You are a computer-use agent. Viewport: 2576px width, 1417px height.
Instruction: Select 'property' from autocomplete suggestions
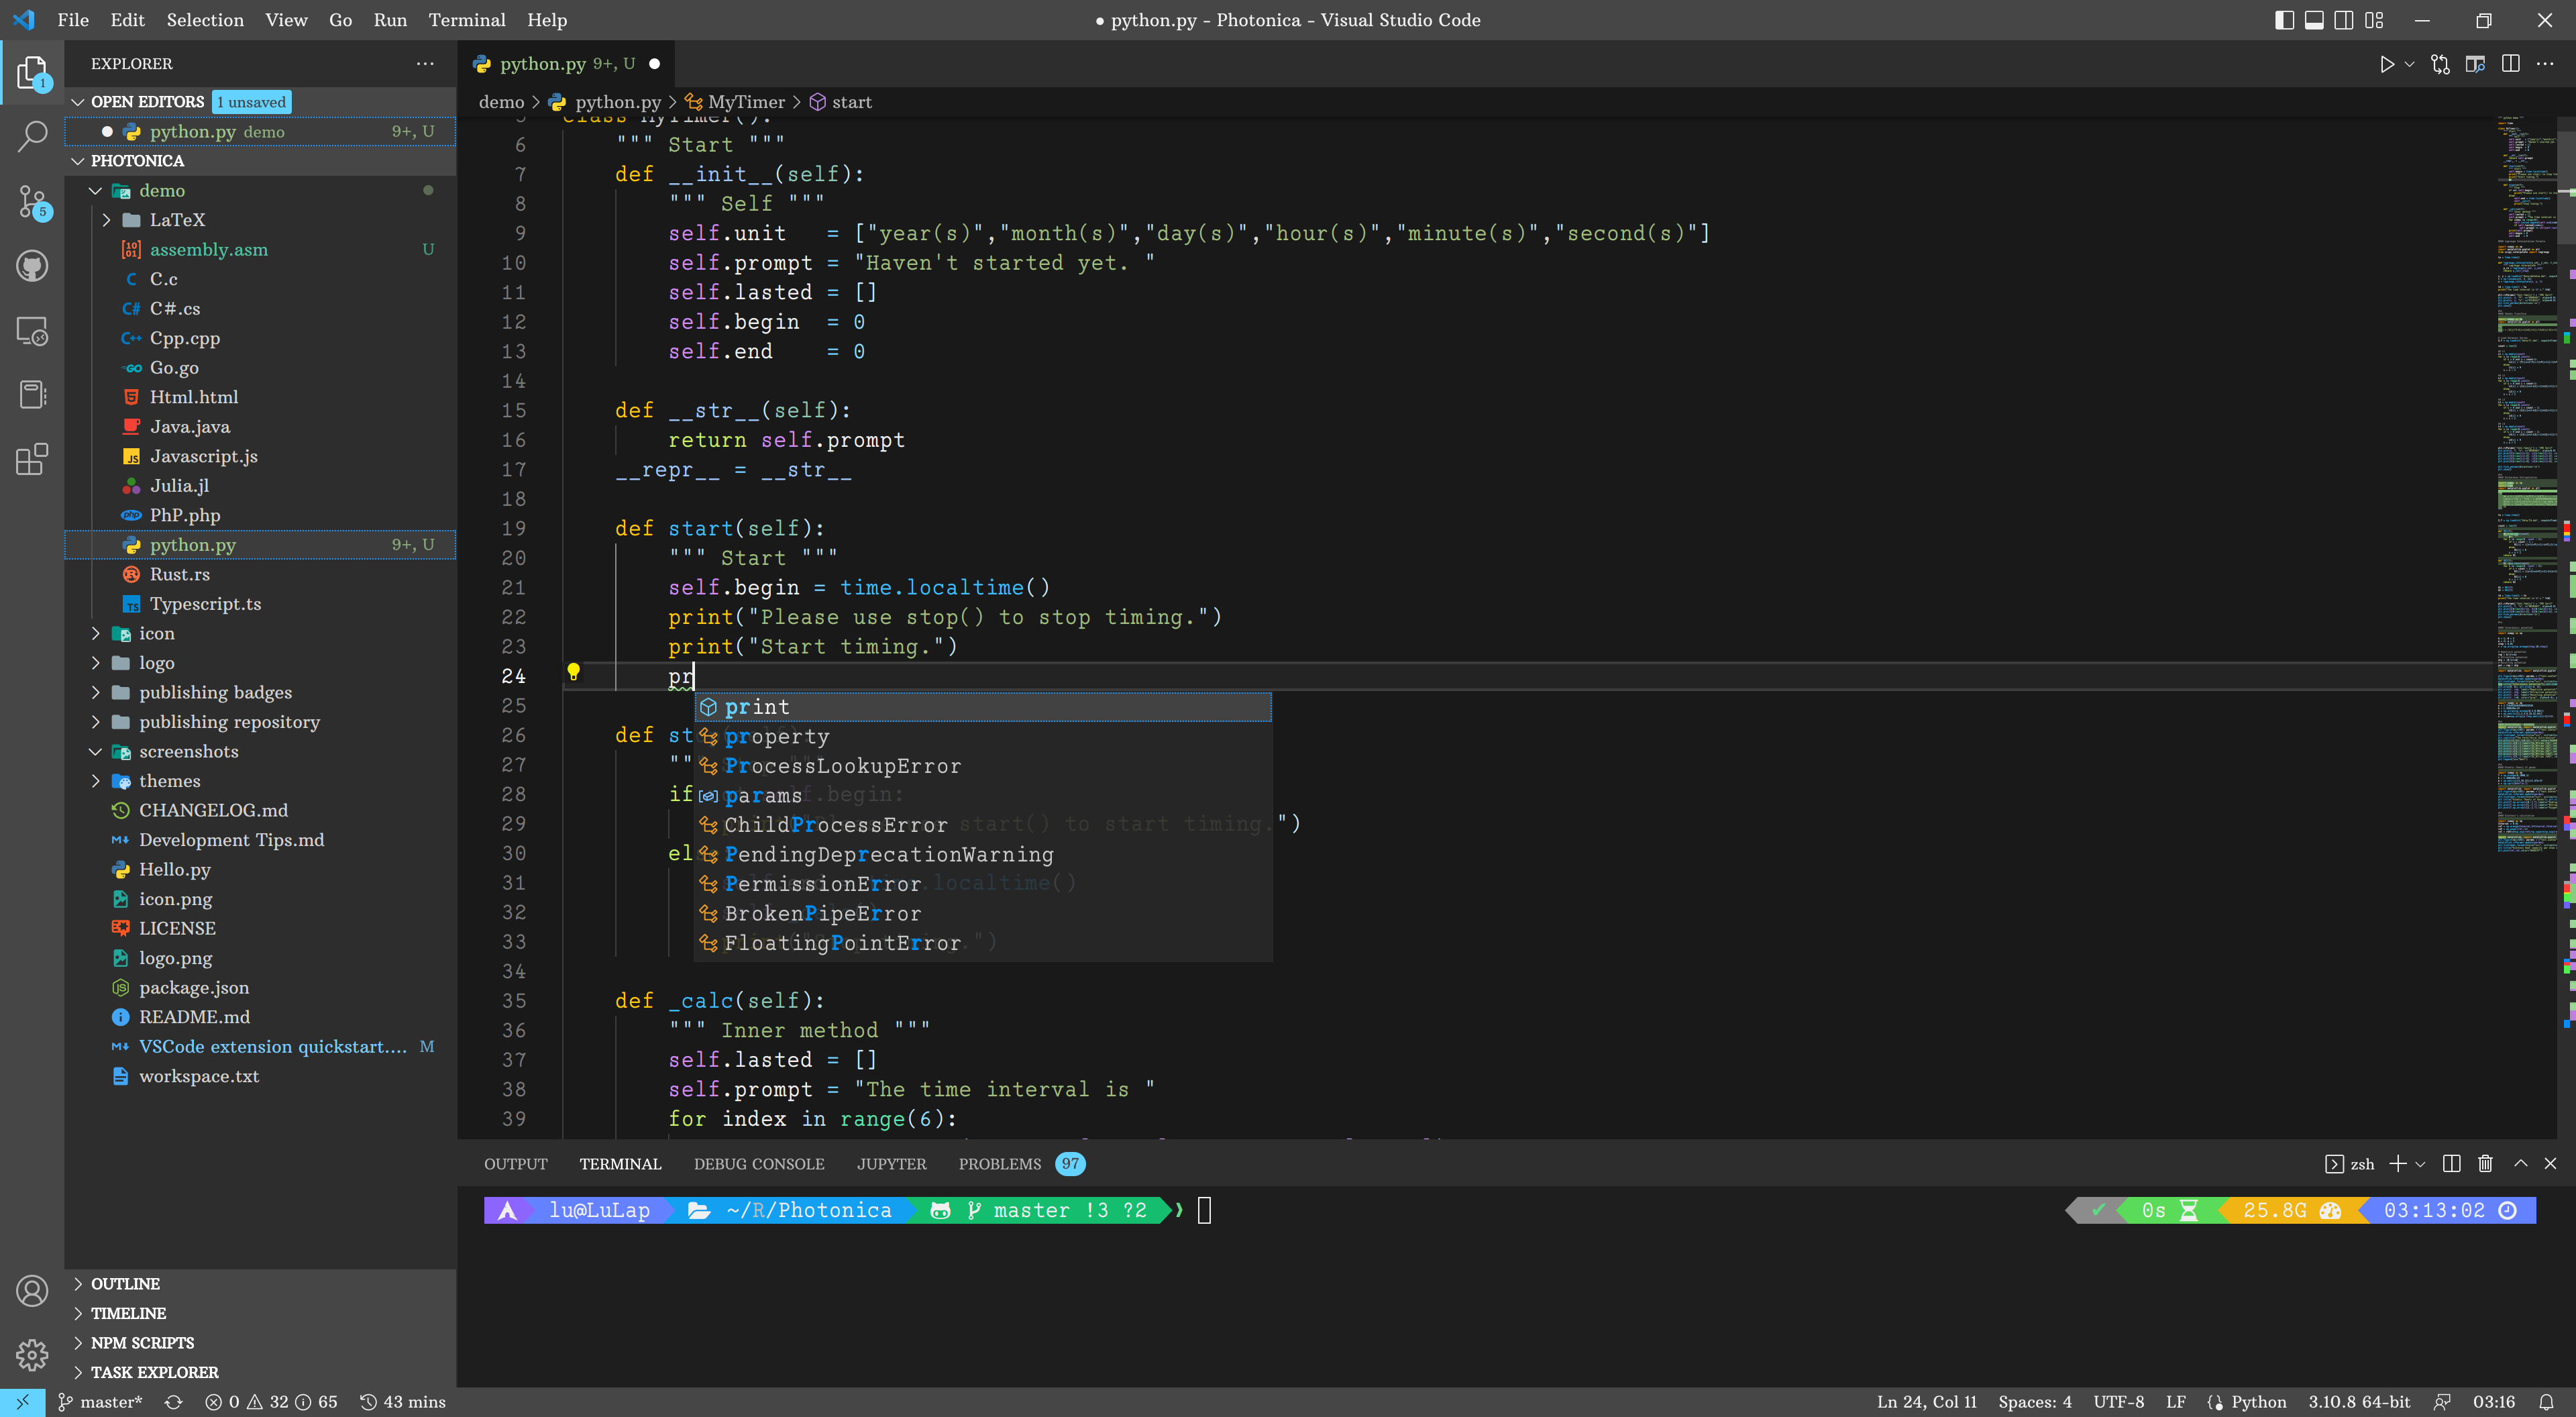click(x=776, y=737)
